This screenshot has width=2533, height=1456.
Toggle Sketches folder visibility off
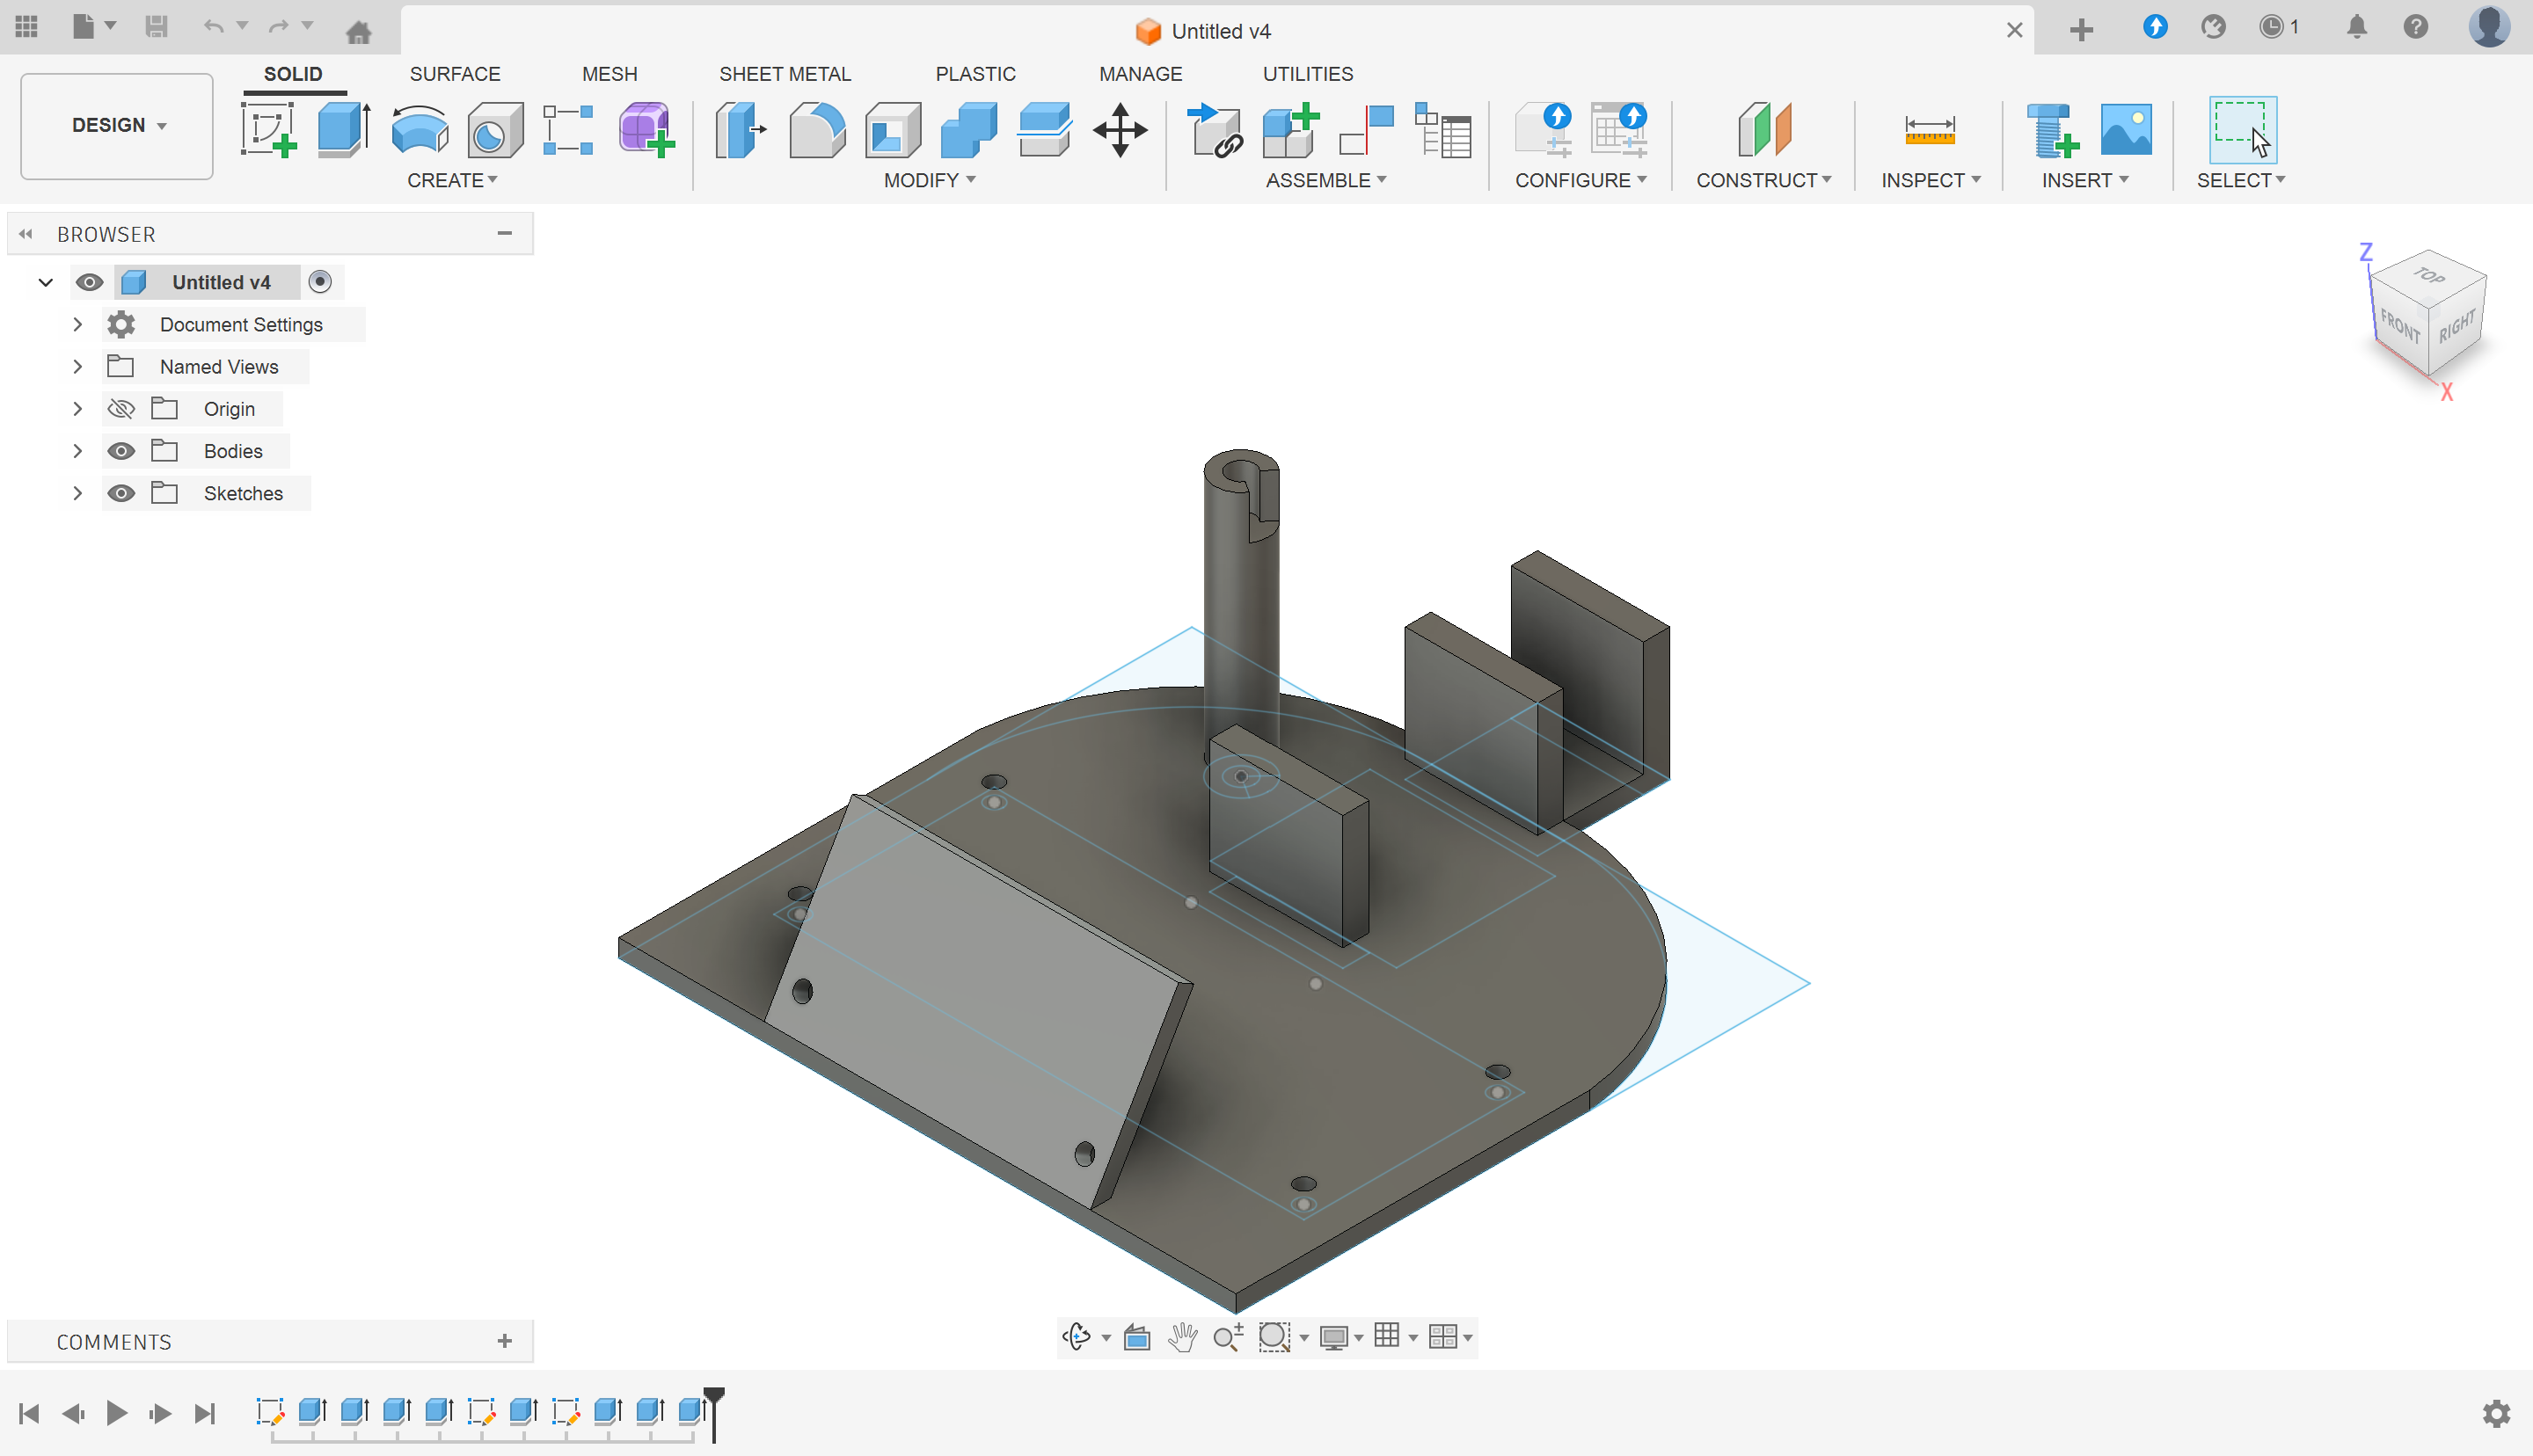(121, 493)
